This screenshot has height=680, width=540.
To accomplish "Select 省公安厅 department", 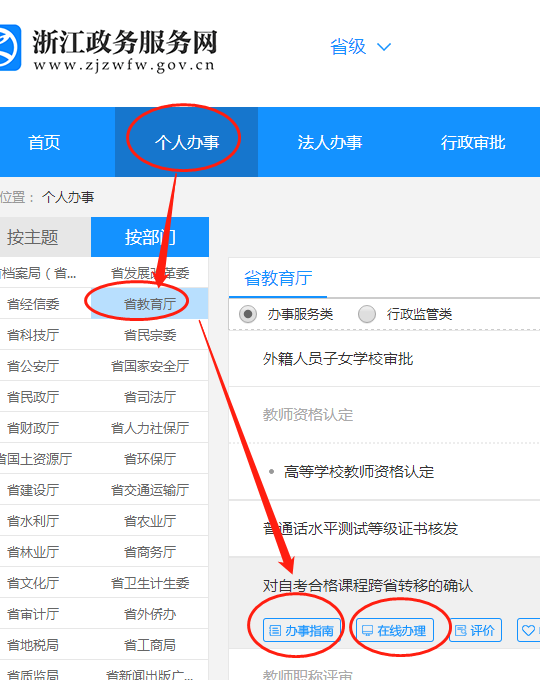I will (33, 366).
